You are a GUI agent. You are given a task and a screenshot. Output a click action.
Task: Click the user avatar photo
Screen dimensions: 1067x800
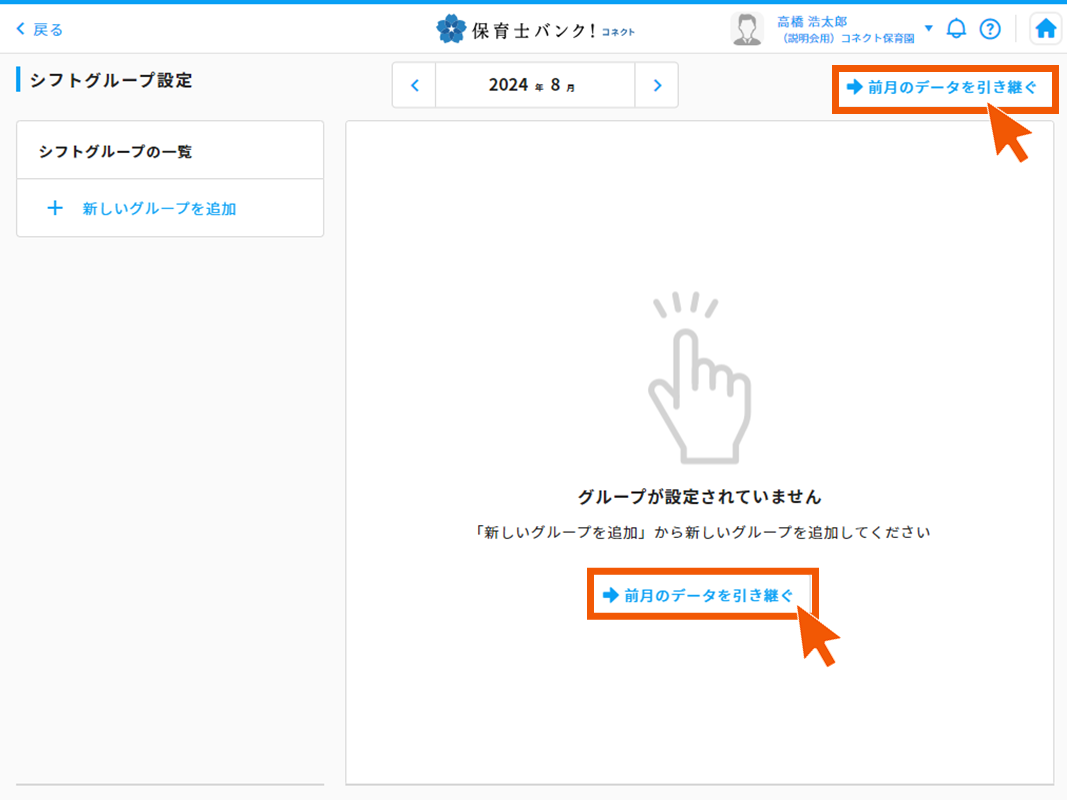[745, 28]
